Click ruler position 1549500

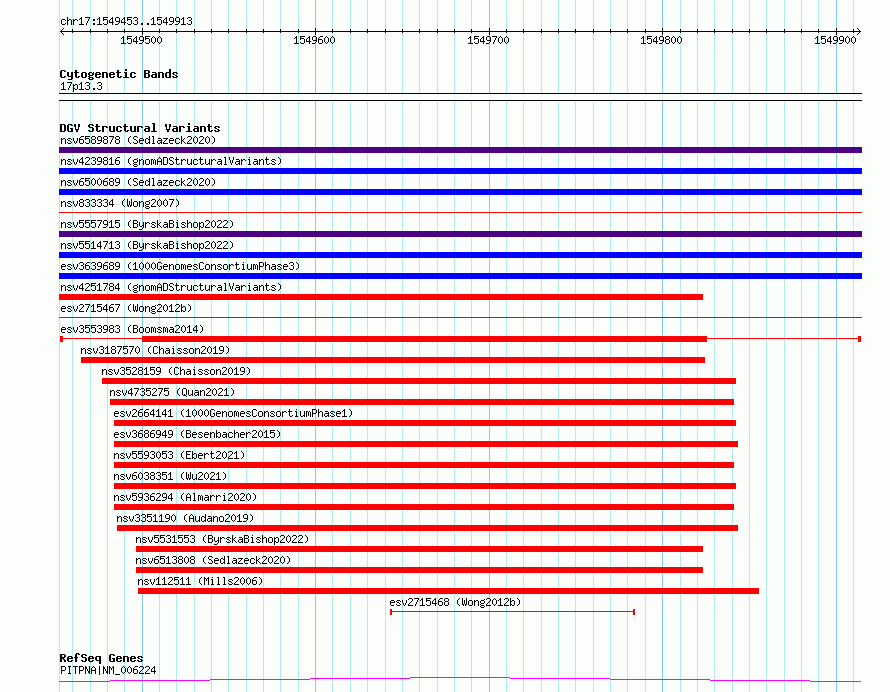(x=141, y=40)
